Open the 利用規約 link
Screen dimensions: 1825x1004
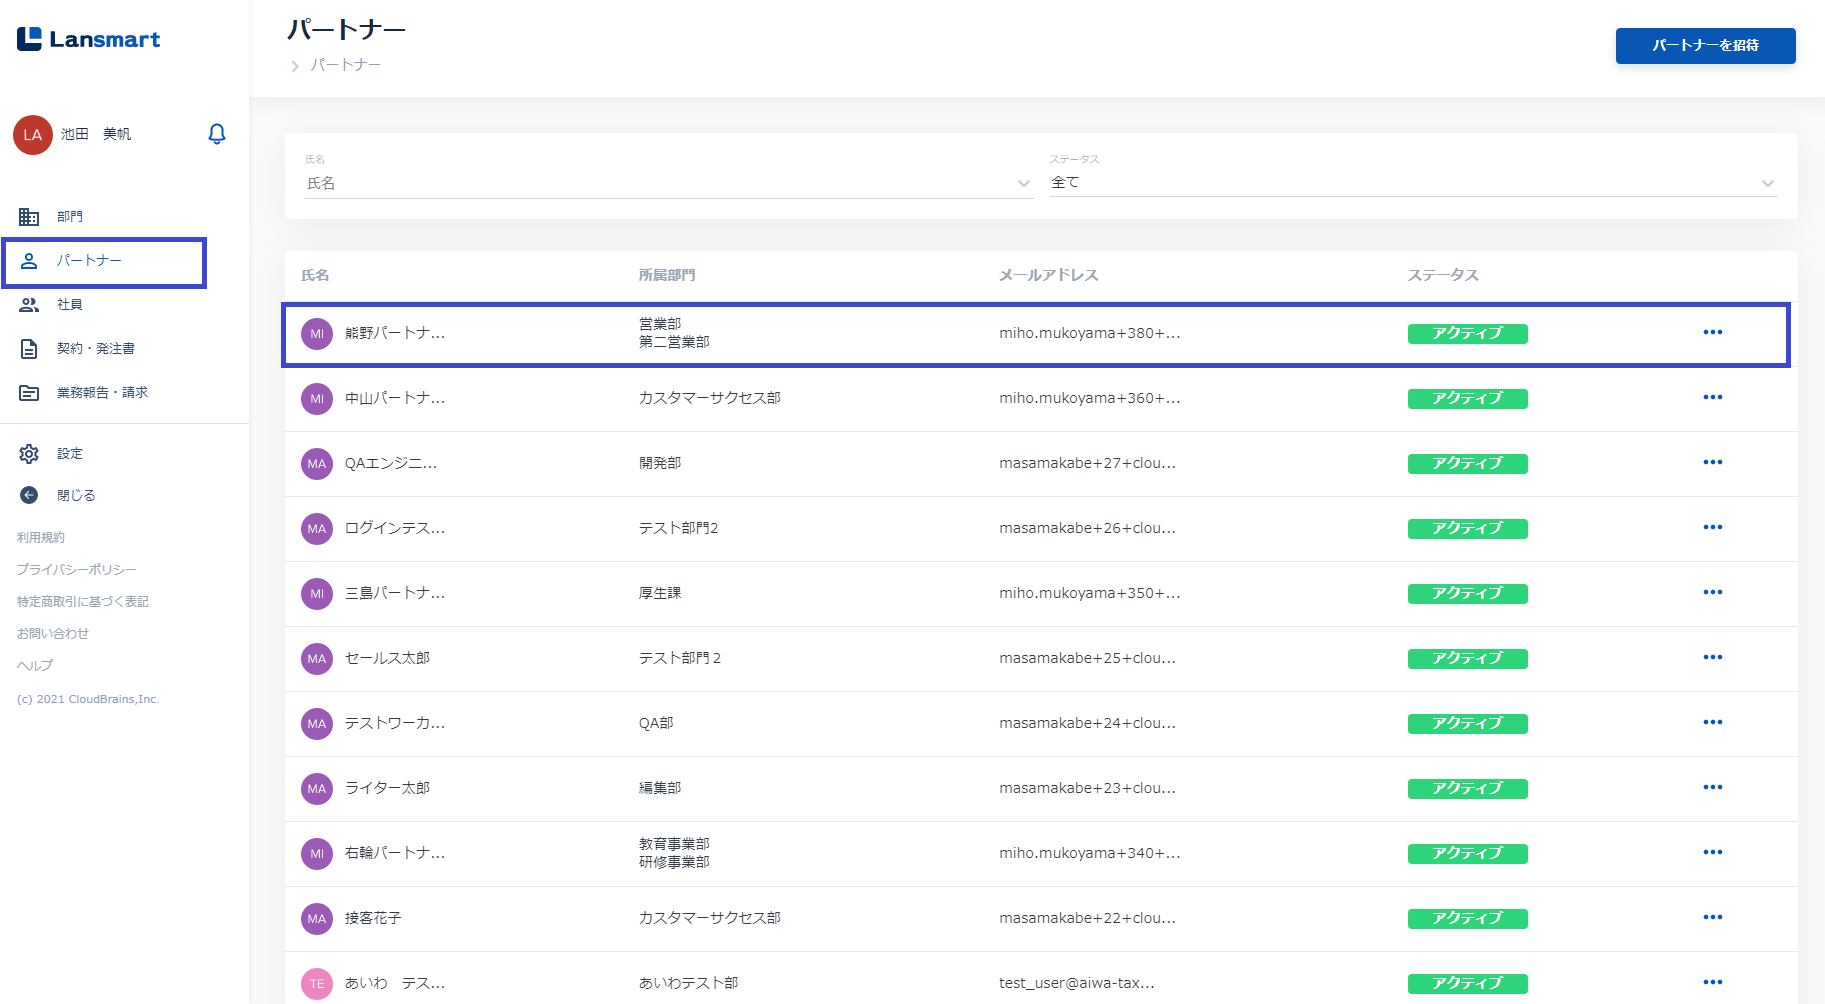(41, 538)
